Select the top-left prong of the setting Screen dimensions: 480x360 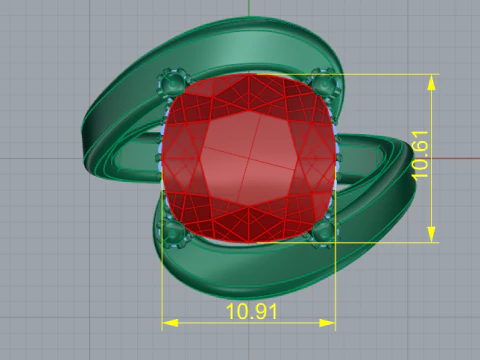(x=172, y=83)
